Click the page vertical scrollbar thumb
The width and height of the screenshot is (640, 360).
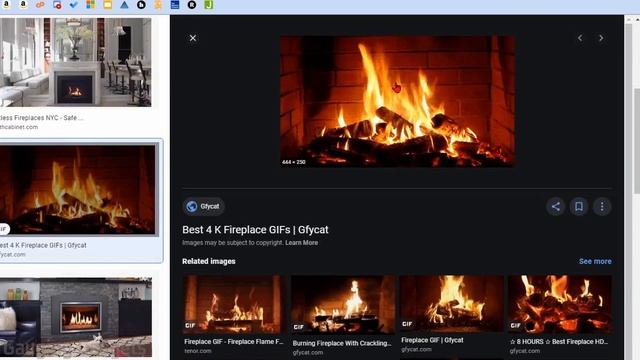click(636, 141)
